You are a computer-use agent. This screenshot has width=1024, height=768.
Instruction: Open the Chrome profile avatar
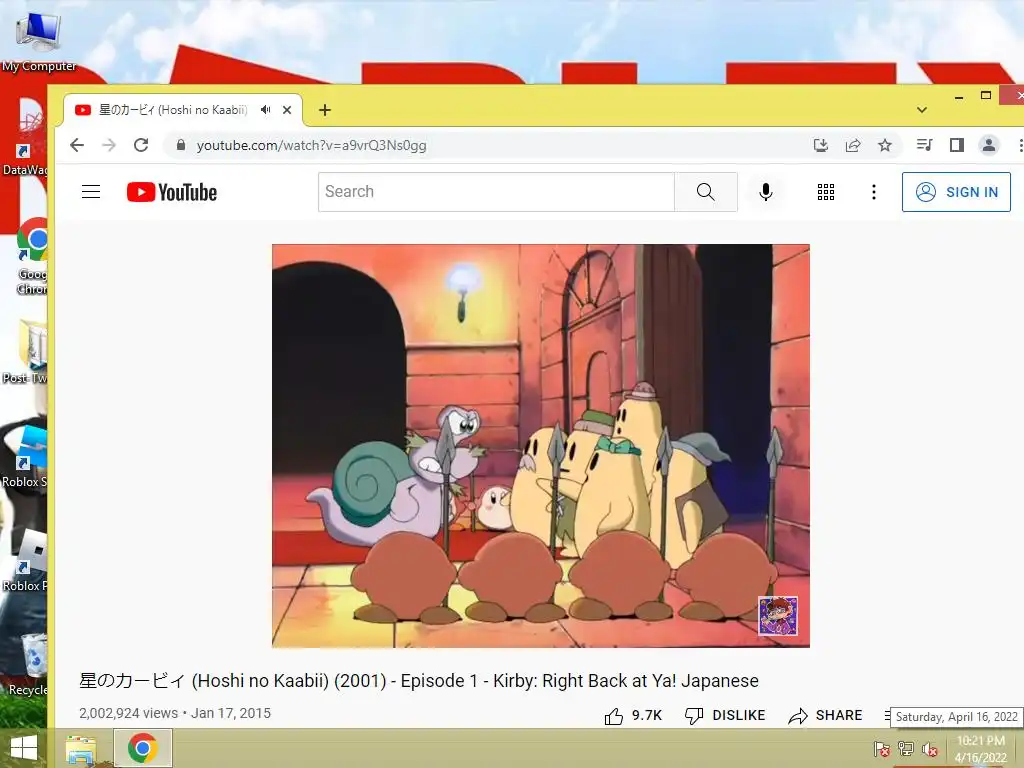coord(989,145)
